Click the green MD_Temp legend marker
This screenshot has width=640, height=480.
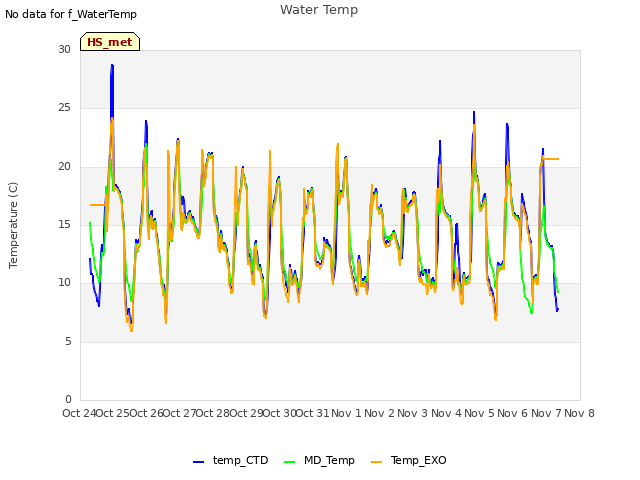coord(289,462)
